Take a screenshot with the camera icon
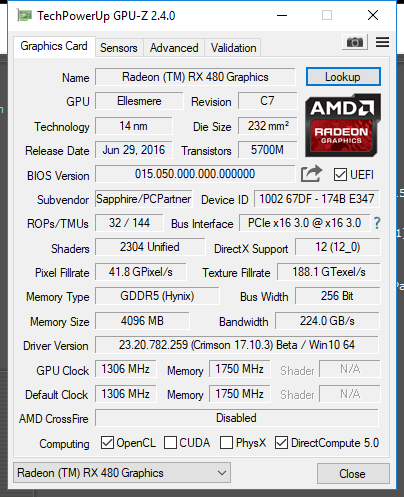This screenshot has height=497, width=404. coord(355,42)
